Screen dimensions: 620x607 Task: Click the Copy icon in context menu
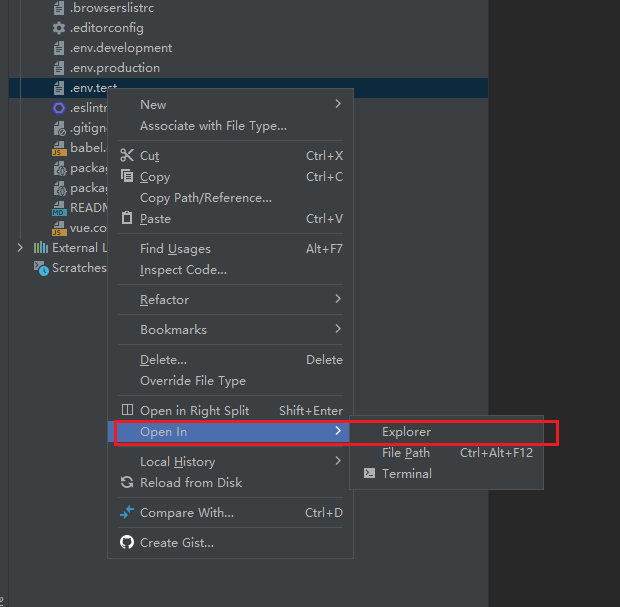click(127, 176)
